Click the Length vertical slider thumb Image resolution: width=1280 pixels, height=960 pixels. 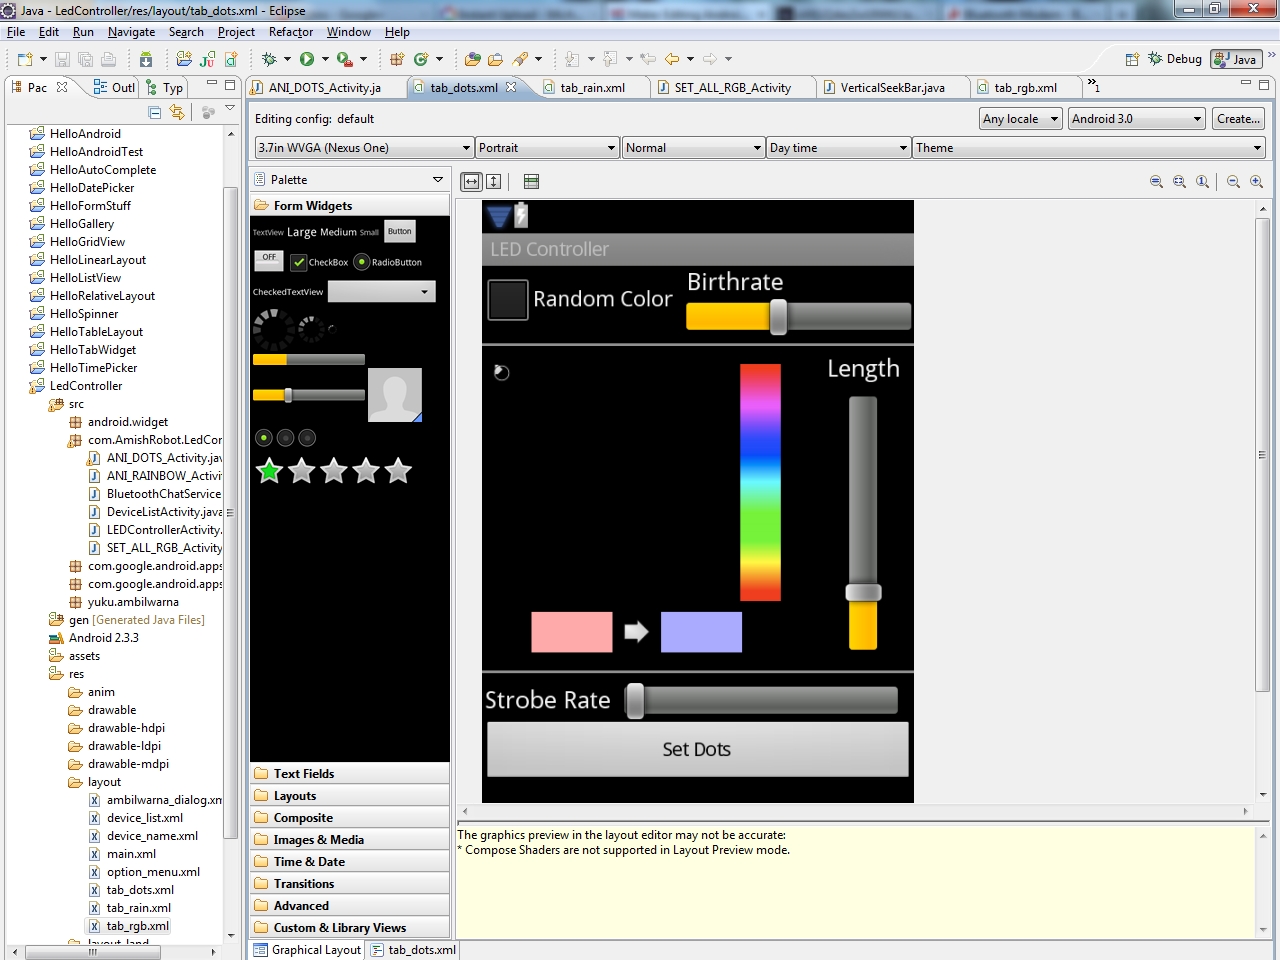click(x=863, y=592)
